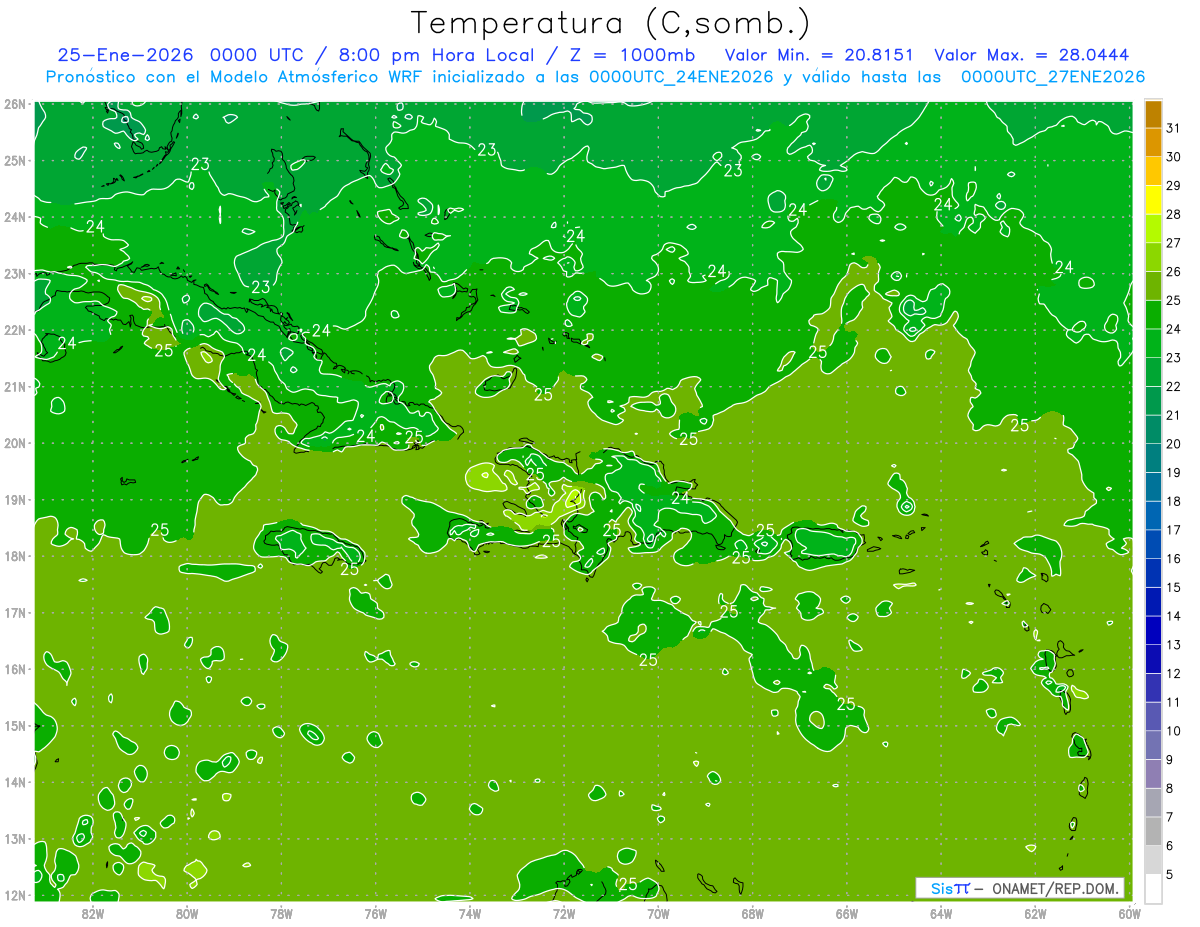Click the colorbar scale label 10
1200x927 pixels.
pyautogui.click(x=1174, y=731)
